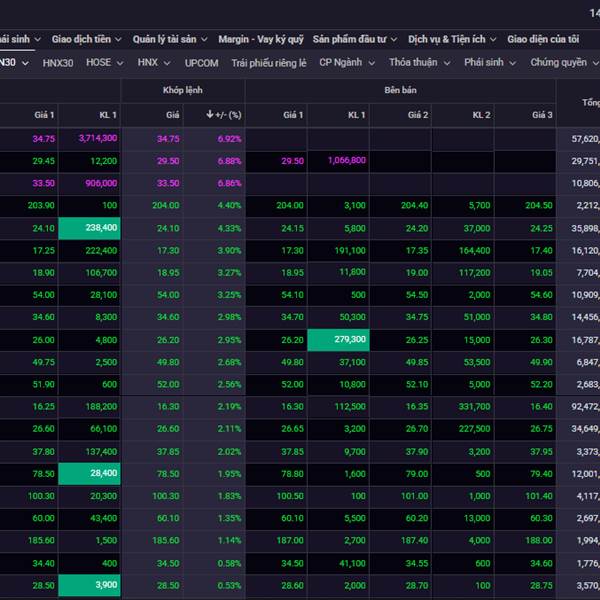Expand the Quản lý tài sản menu

click(168, 39)
